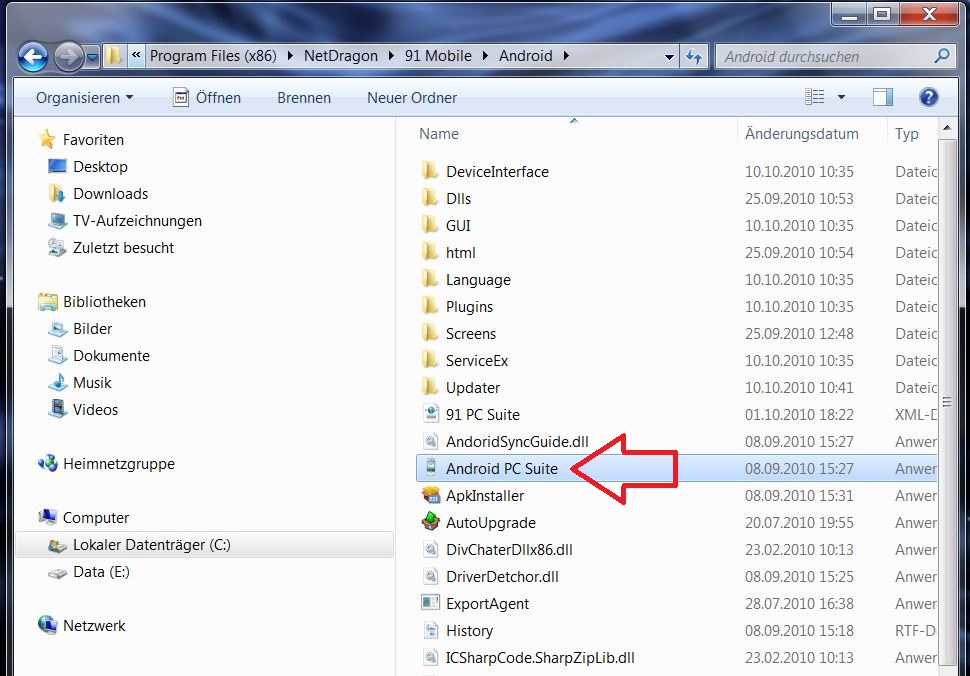This screenshot has height=676, width=970.
Task: Select the Plugins folder icon
Action: pyautogui.click(x=430, y=306)
